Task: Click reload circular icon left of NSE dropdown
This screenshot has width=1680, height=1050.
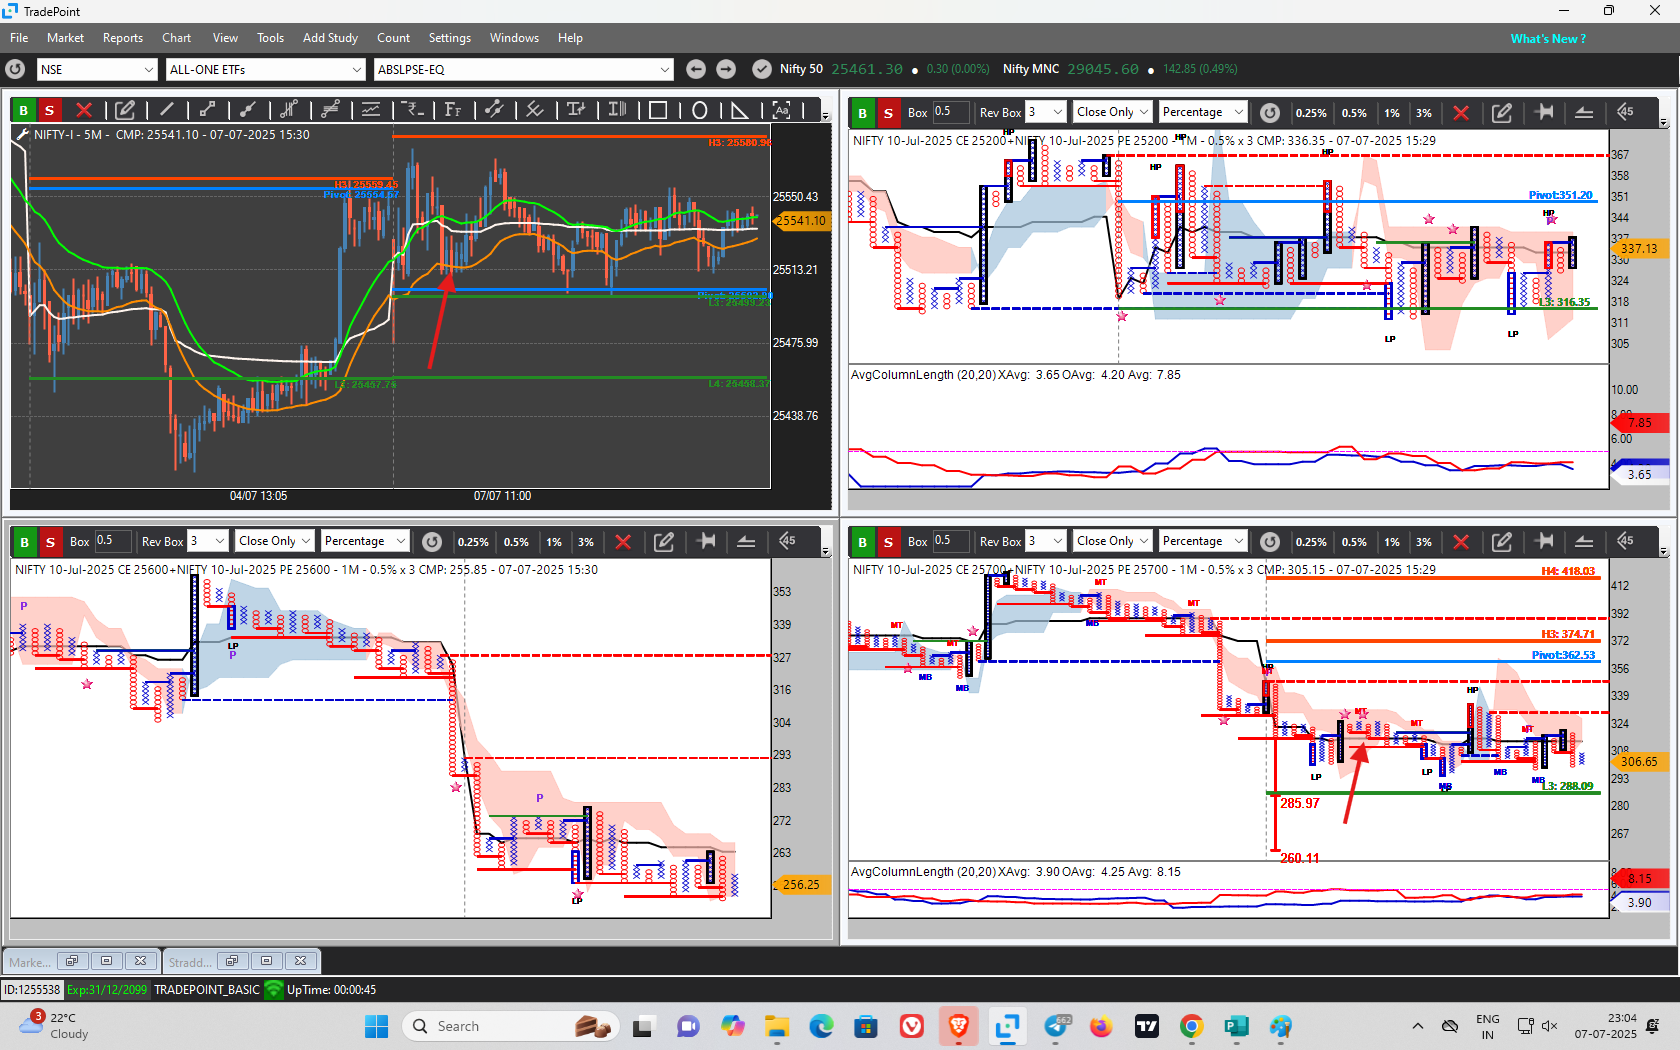Action: tap(15, 69)
